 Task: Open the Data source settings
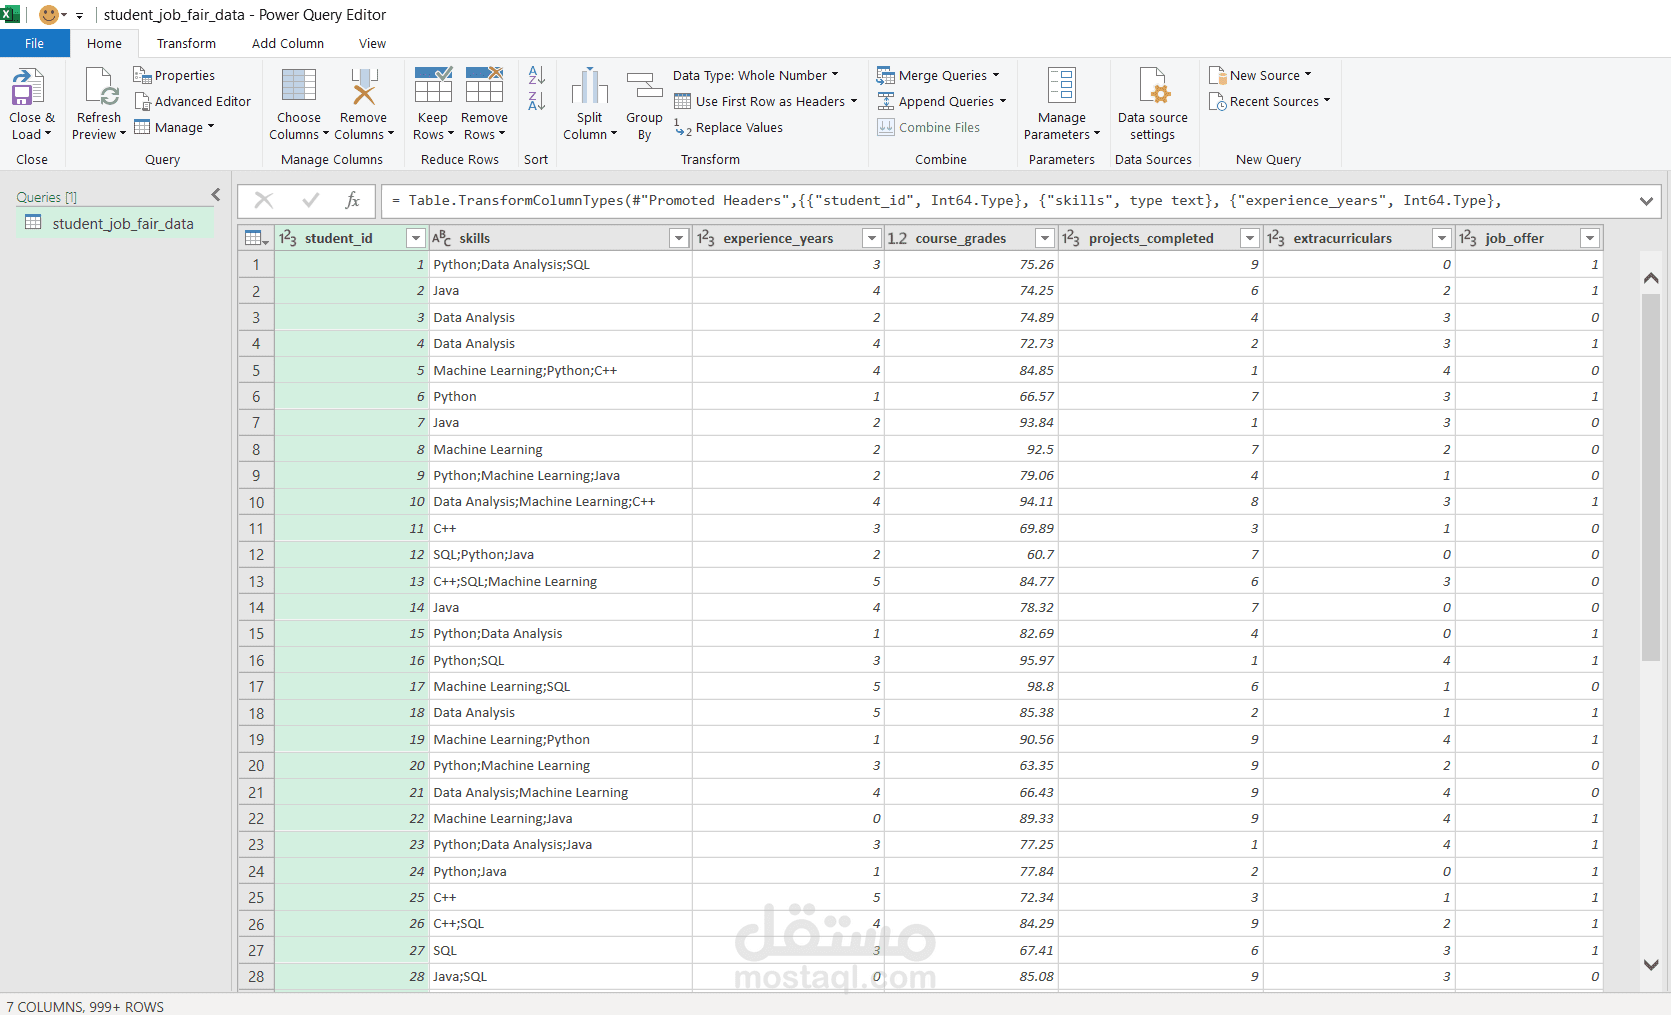tap(1153, 88)
